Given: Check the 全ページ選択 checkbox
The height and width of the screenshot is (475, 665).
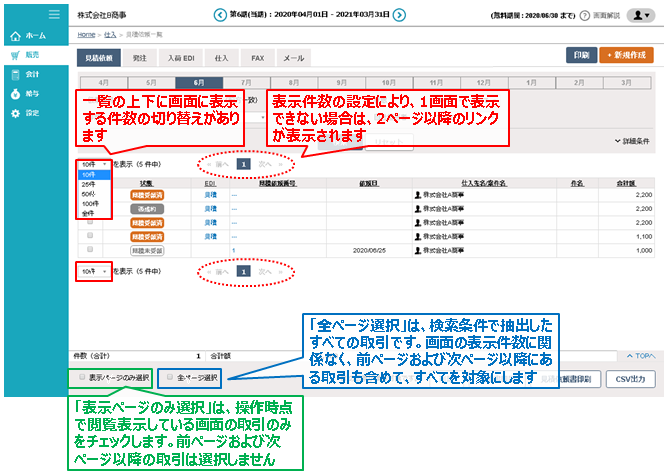Looking at the screenshot, I should click(x=169, y=378).
